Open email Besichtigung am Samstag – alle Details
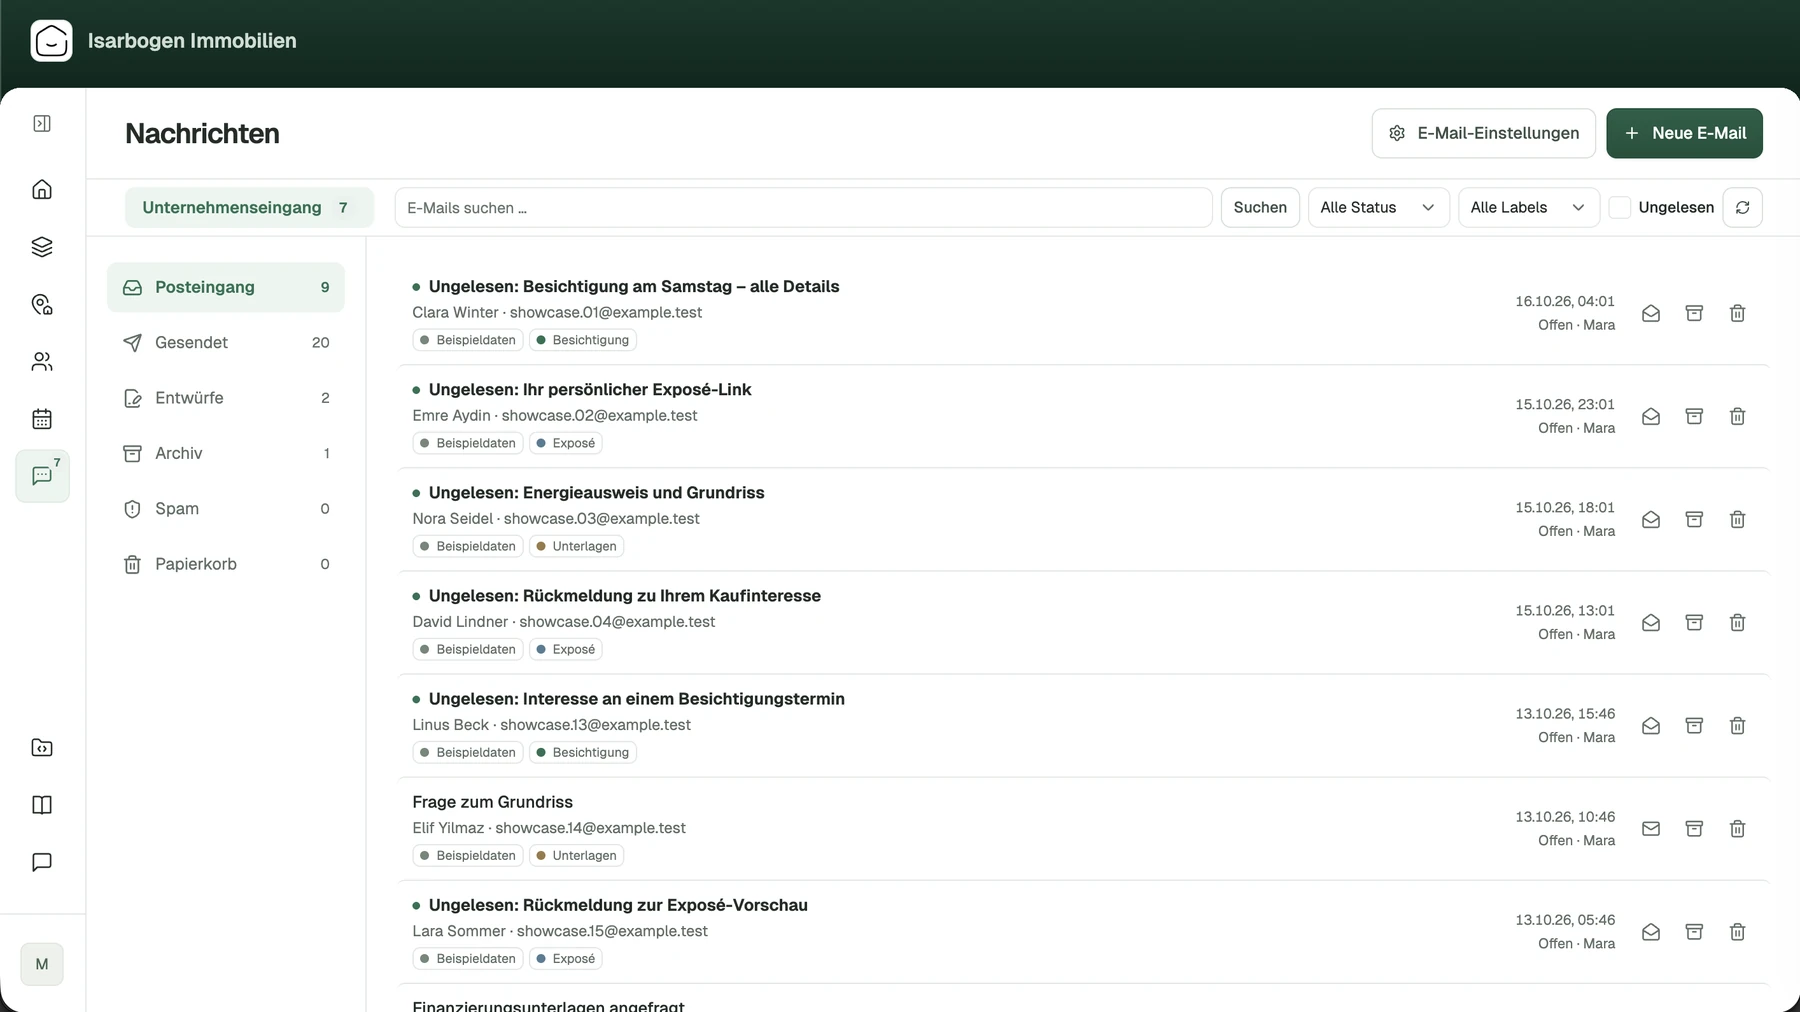Image resolution: width=1800 pixels, height=1012 pixels. pyautogui.click(x=634, y=286)
